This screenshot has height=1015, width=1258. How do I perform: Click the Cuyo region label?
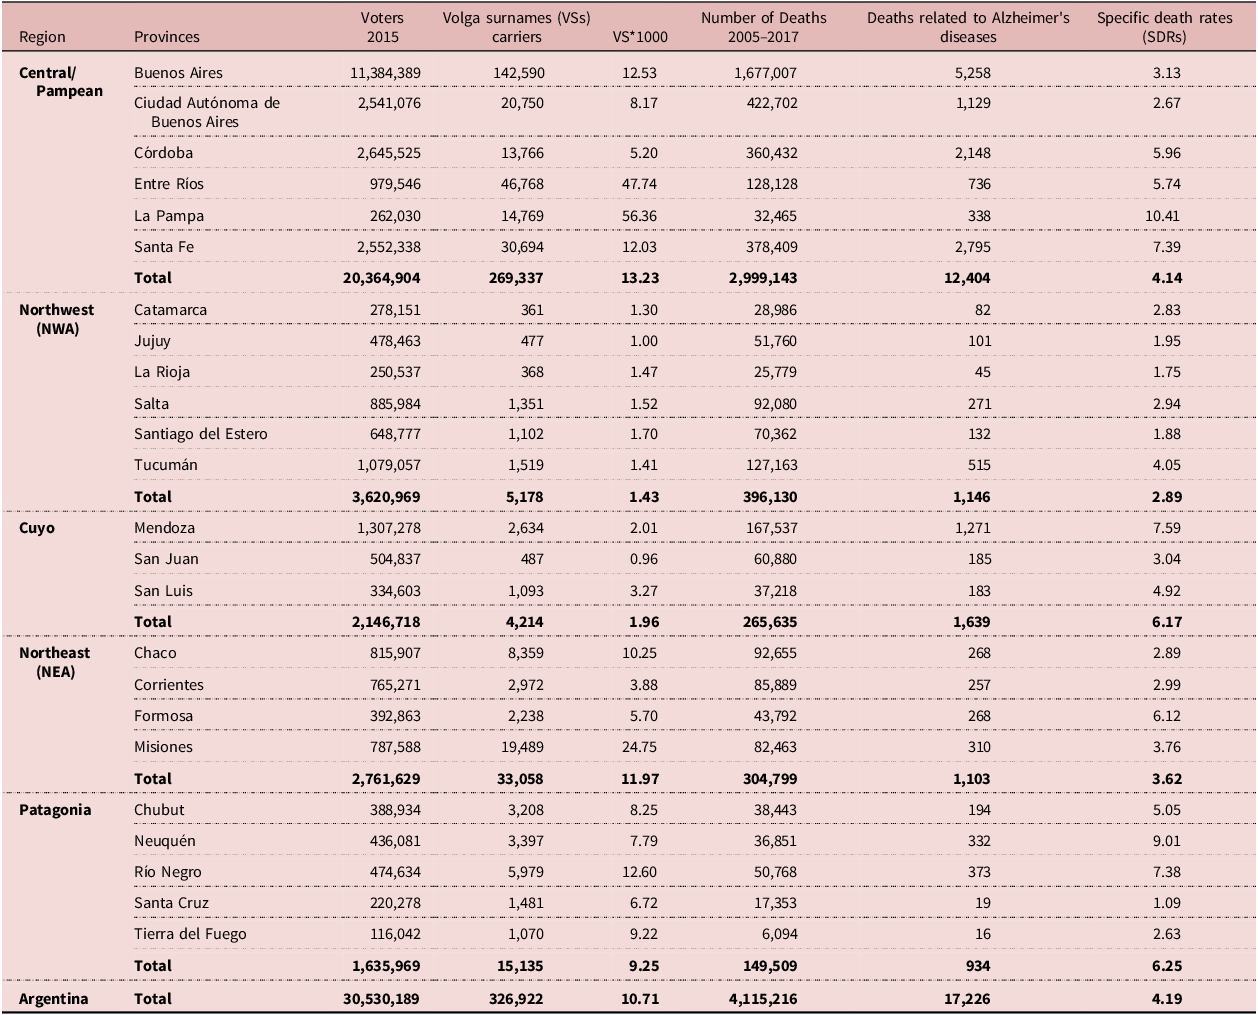click(x=37, y=528)
